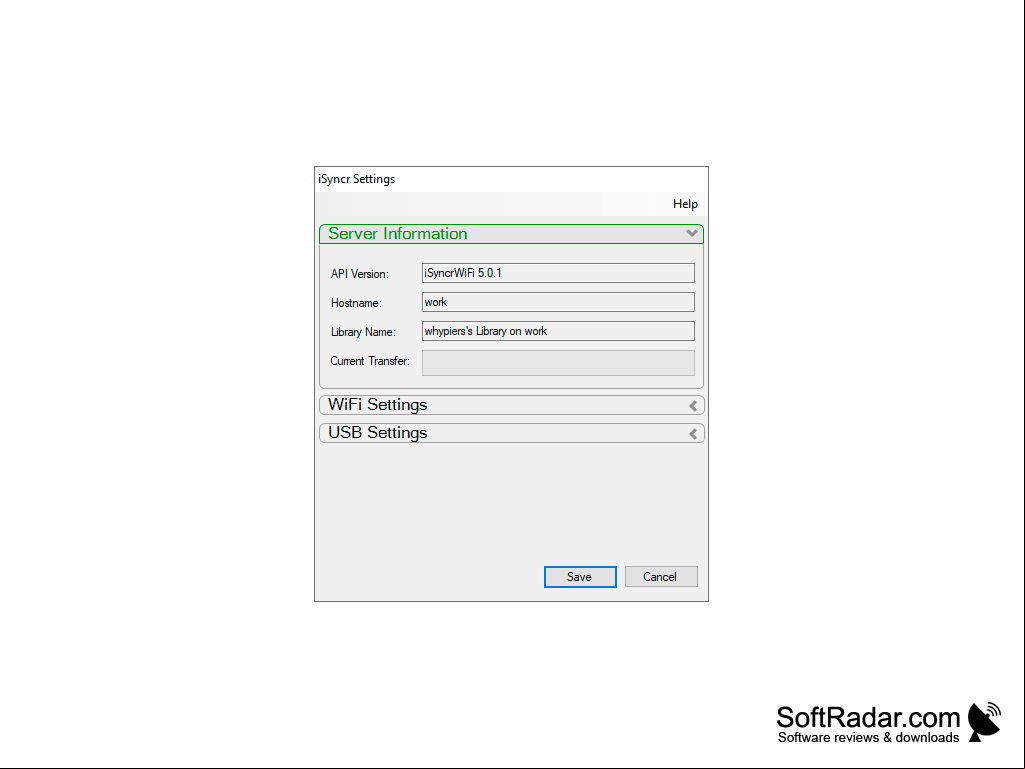This screenshot has height=769, width=1025.
Task: Click the iSyncr Settings window title
Action: 356,179
